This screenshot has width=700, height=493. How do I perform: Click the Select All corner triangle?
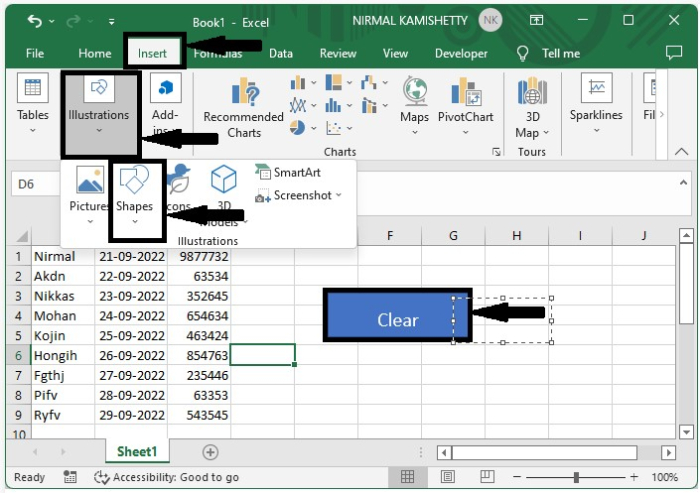[21, 236]
